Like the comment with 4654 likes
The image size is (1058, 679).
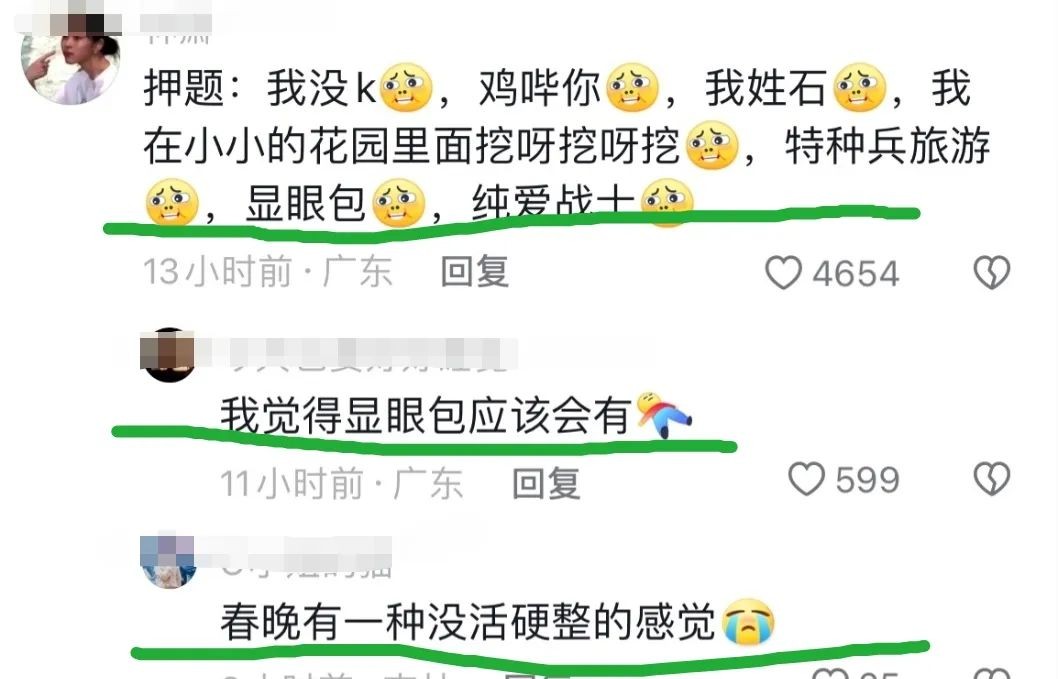click(x=783, y=273)
